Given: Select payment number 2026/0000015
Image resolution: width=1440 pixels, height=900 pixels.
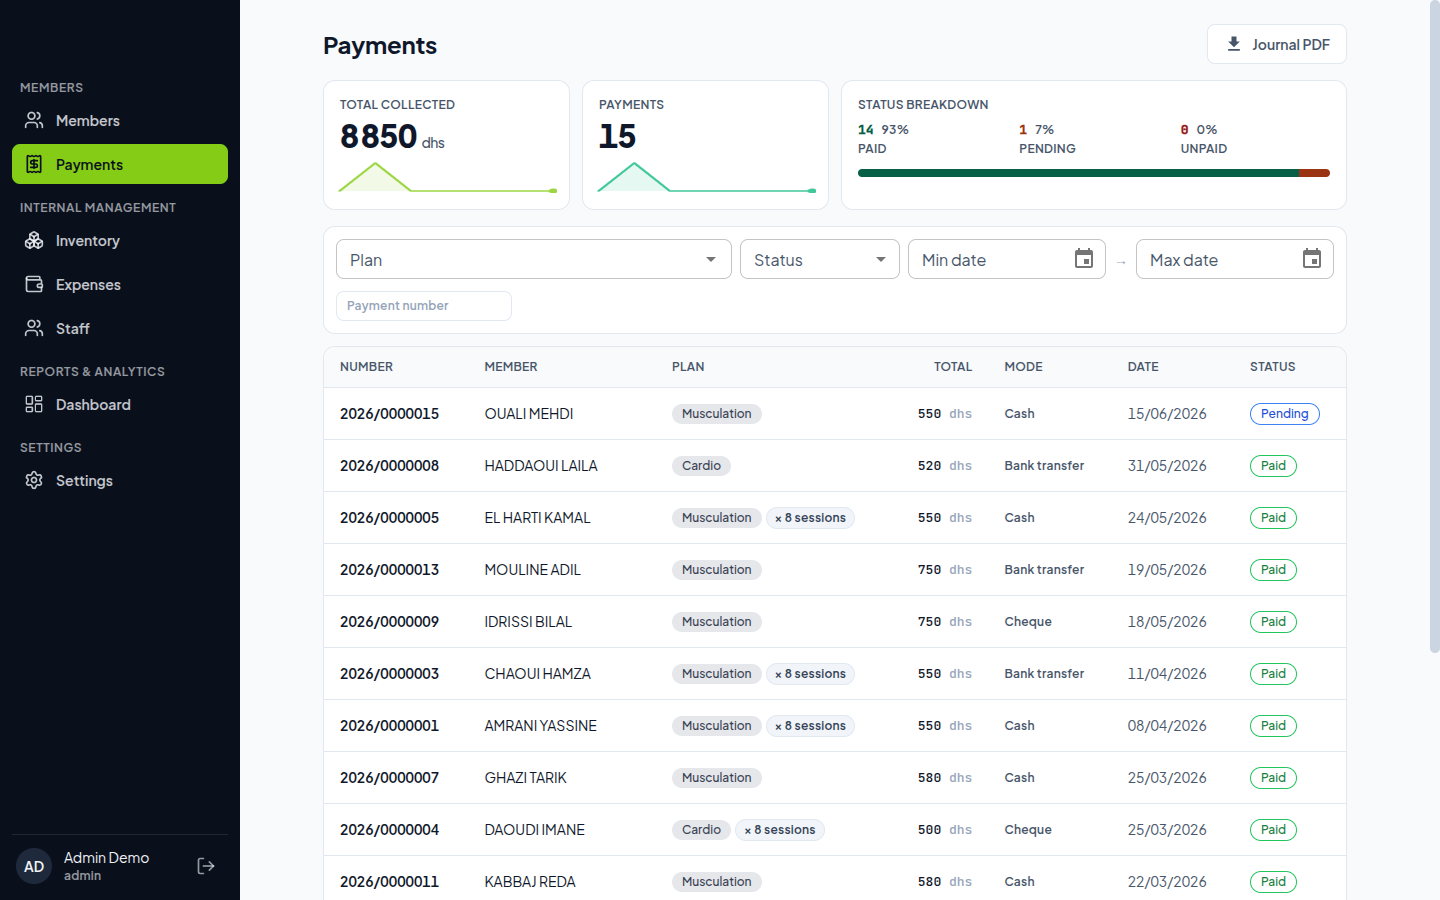Looking at the screenshot, I should [389, 414].
